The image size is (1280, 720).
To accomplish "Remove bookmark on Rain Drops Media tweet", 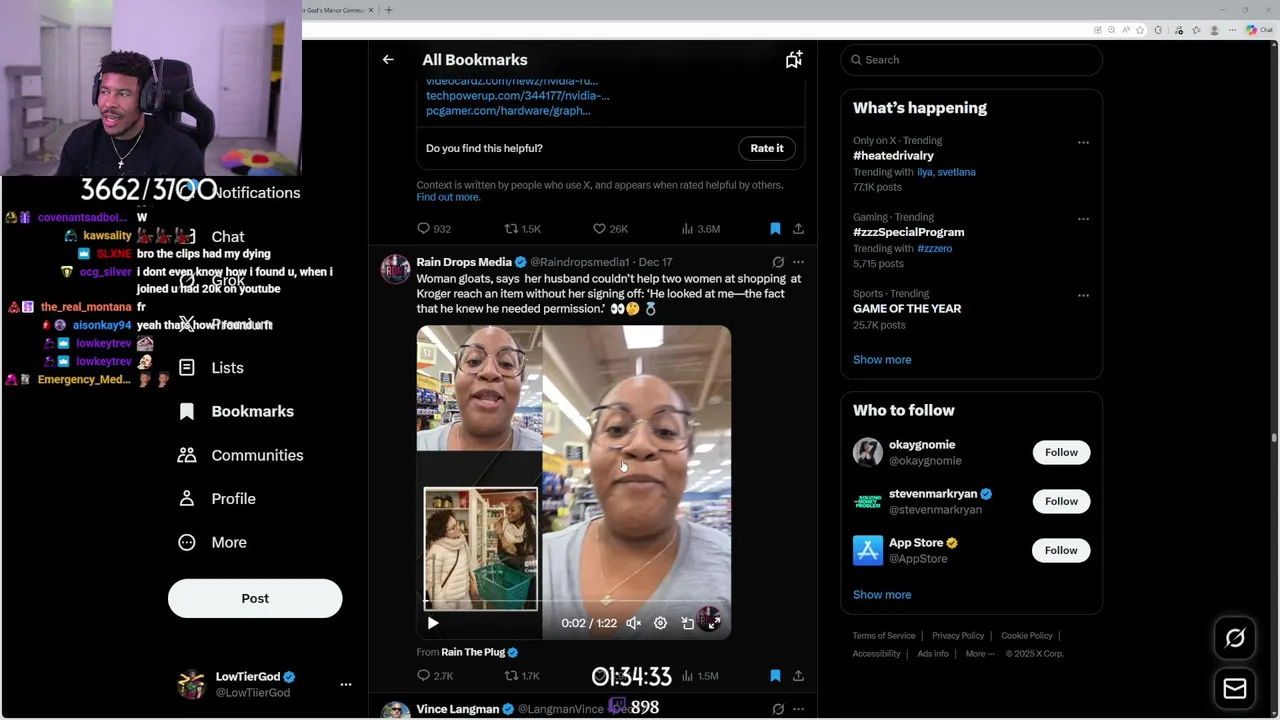I will click(775, 676).
